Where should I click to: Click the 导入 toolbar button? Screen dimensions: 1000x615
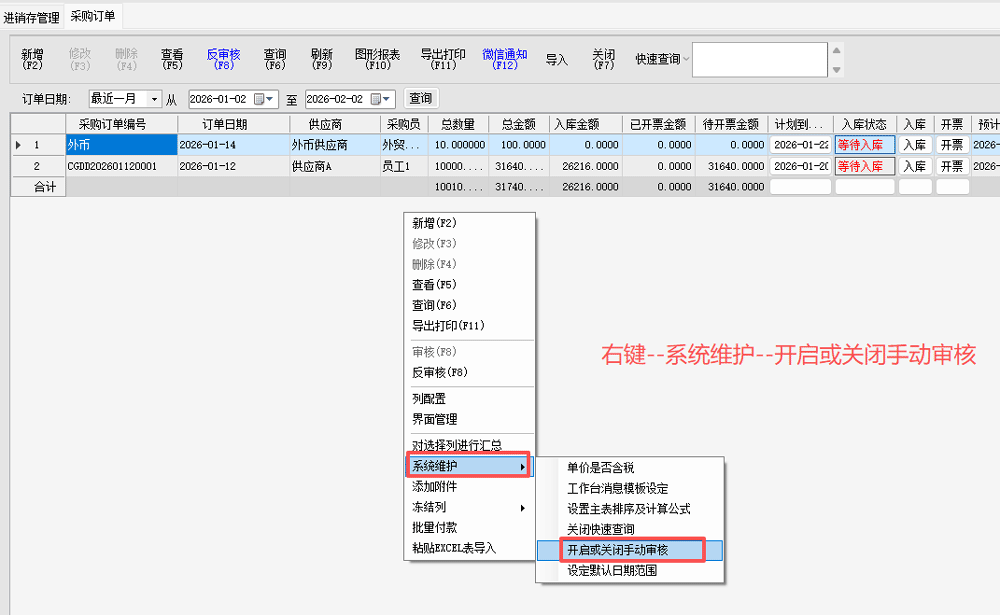[x=556, y=60]
